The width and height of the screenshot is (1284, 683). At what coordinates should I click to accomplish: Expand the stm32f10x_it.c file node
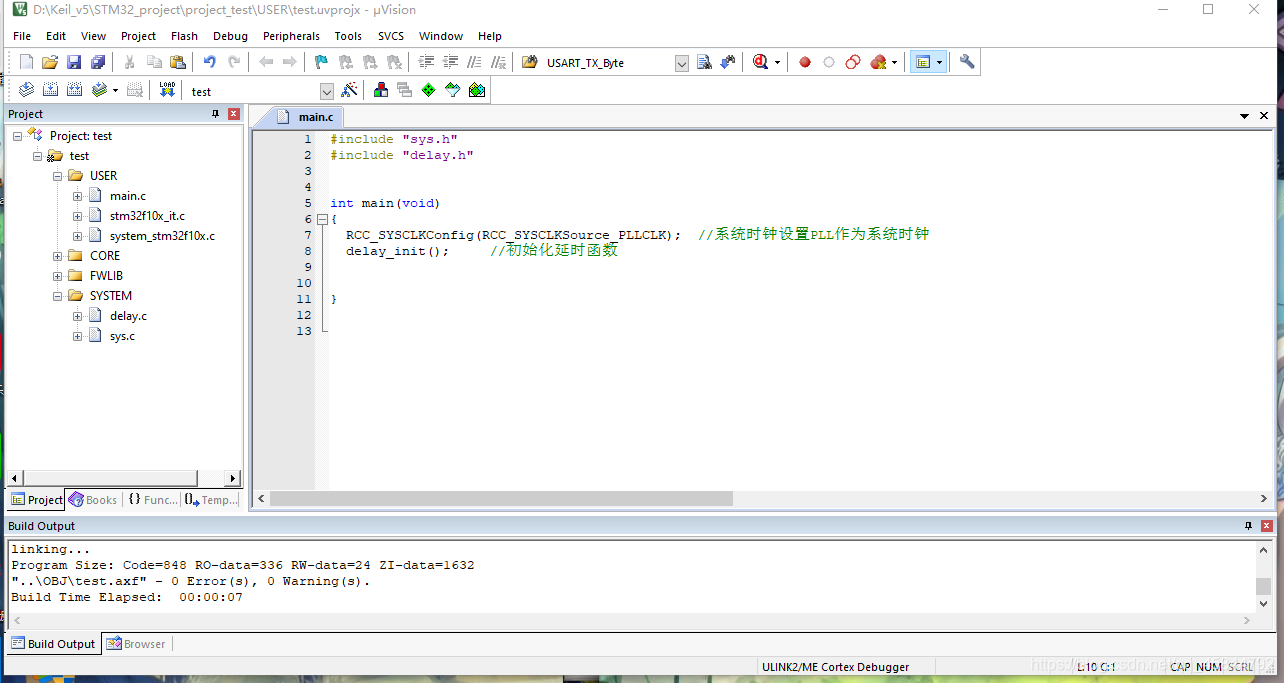(x=78, y=216)
